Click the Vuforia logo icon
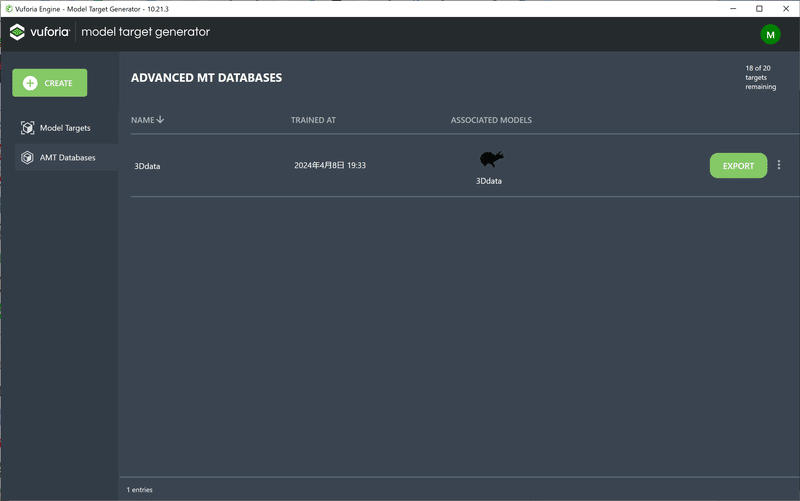800x501 pixels. coord(17,32)
